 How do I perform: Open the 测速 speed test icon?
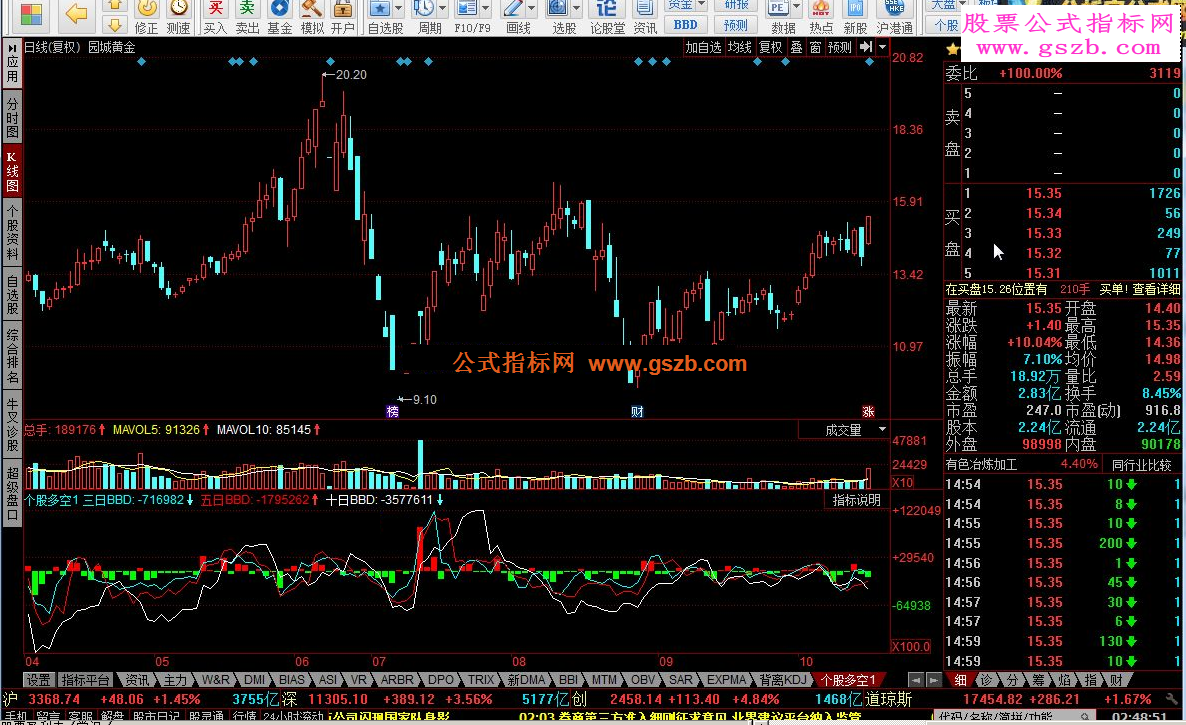pos(179,17)
